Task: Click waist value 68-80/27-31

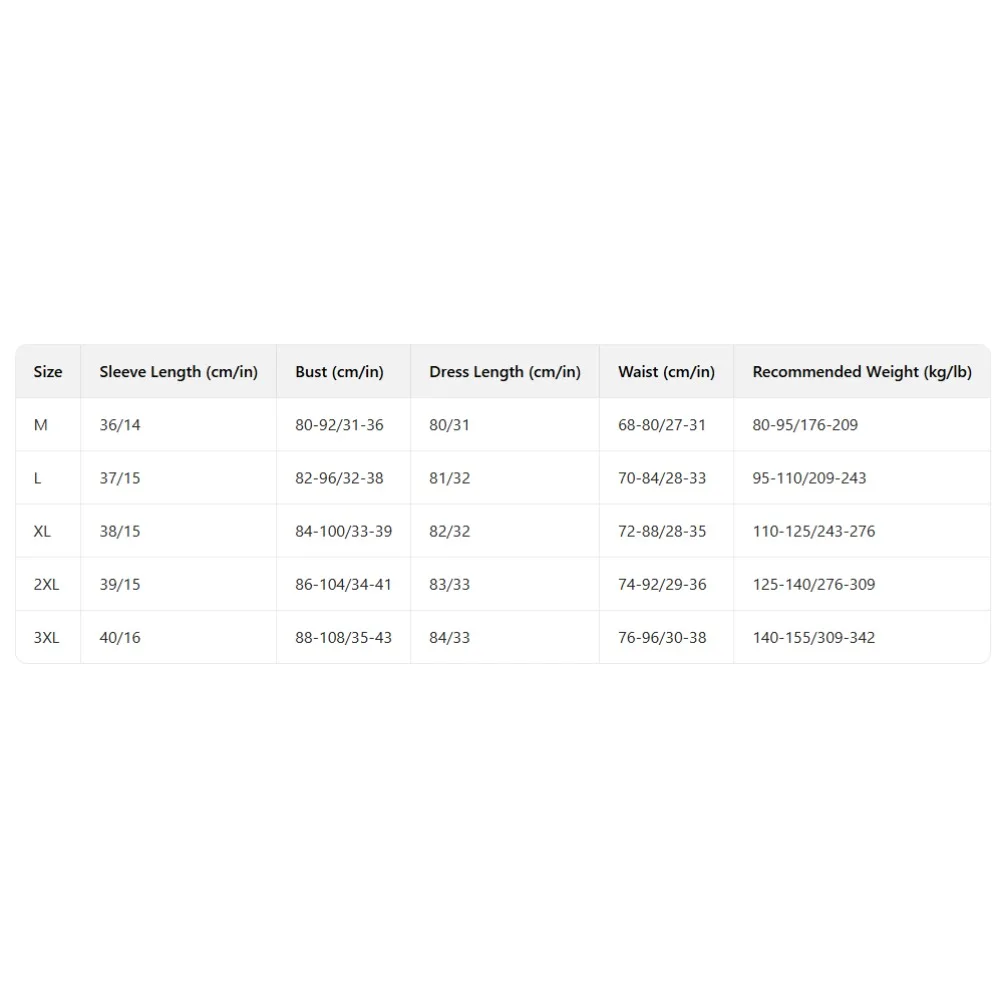Action: click(661, 425)
